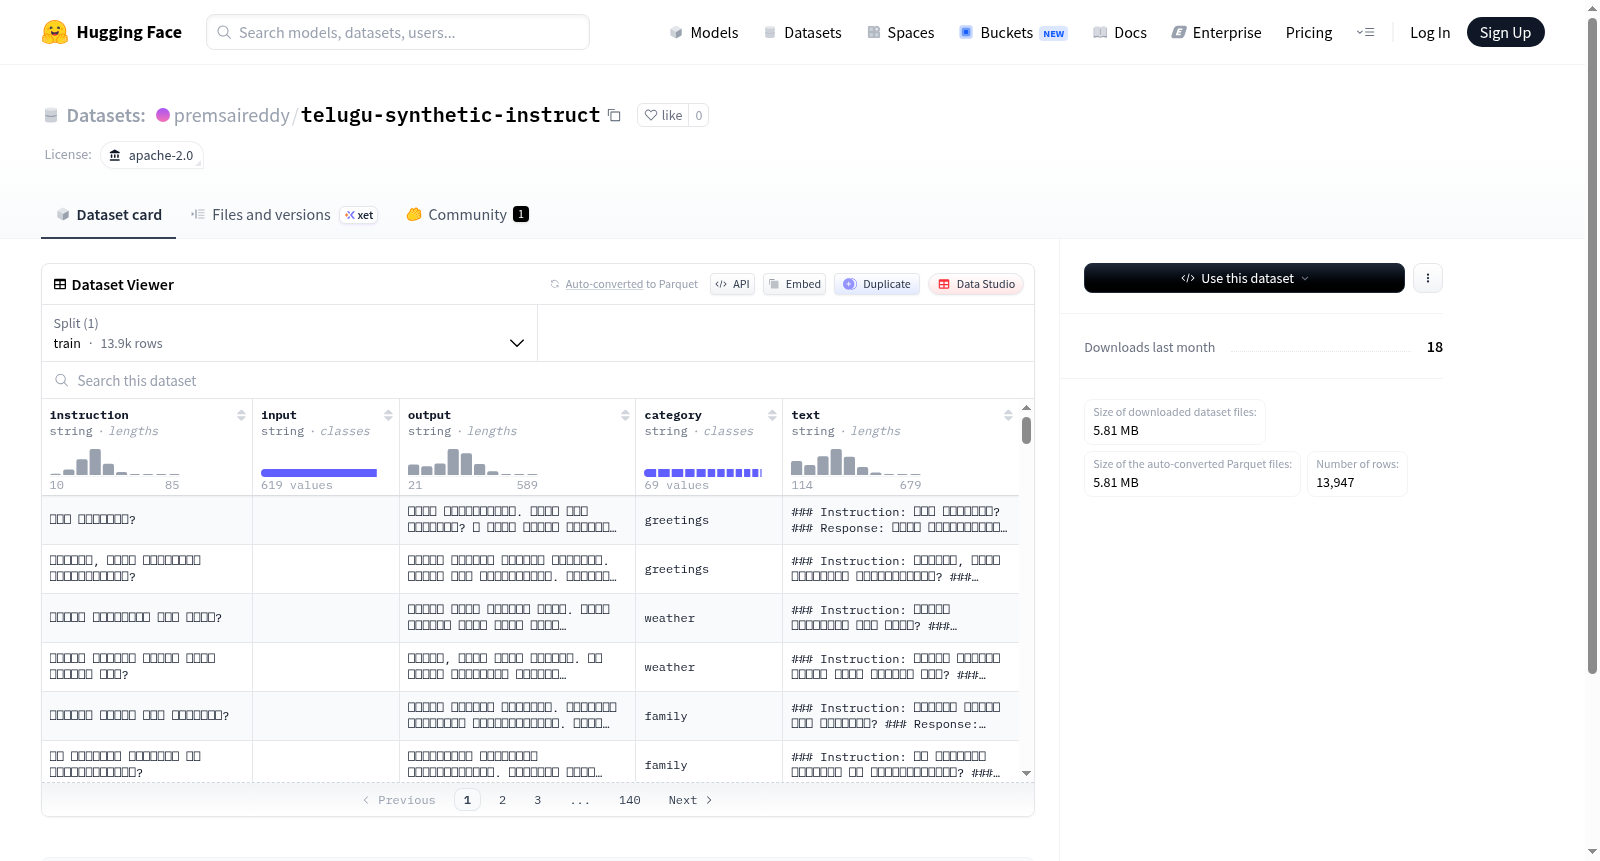This screenshot has height=861, width=1600.
Task: Click the first weather category cell
Action: [x=709, y=618]
